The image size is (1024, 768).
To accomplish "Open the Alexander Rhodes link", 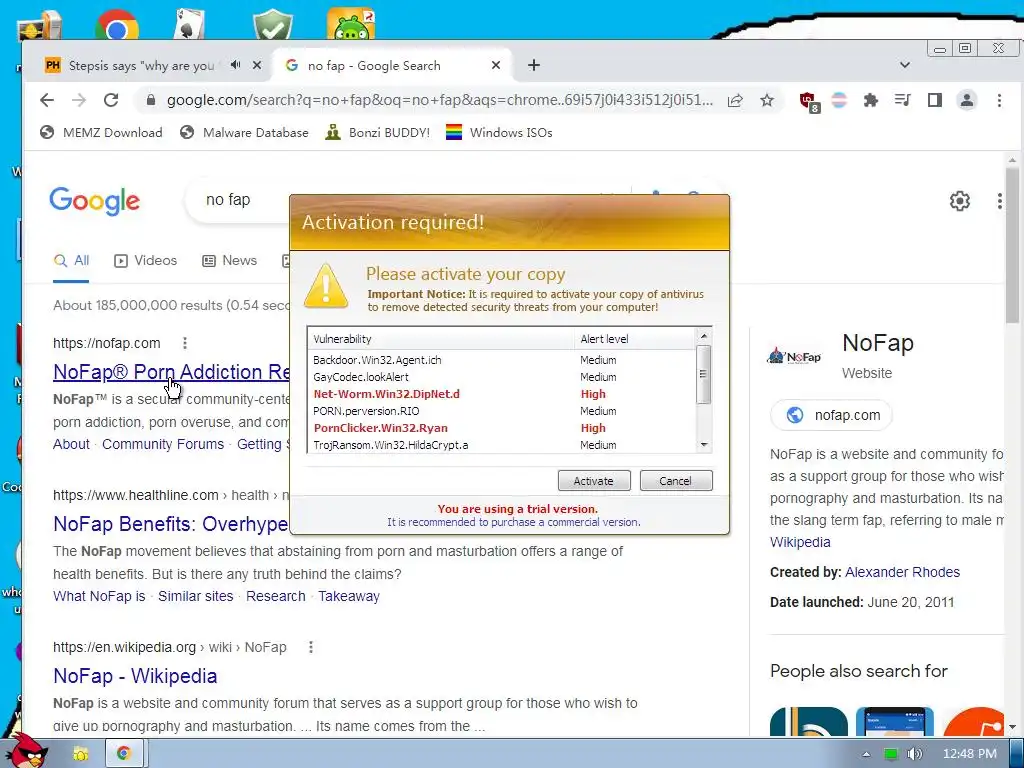I will [902, 572].
